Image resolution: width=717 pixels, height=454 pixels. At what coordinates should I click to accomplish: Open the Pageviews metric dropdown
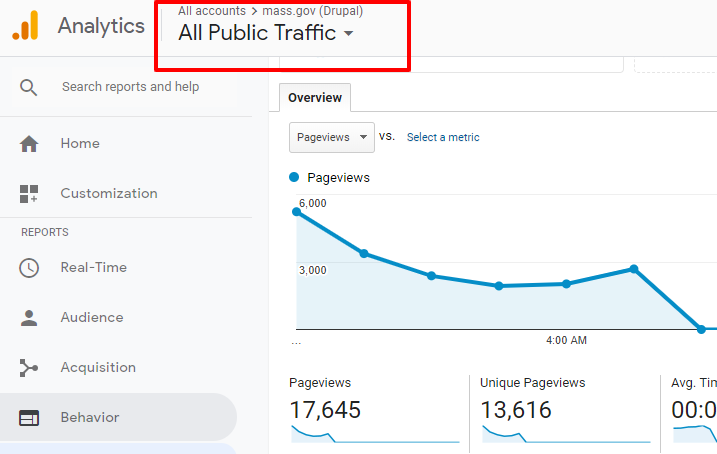(332, 137)
